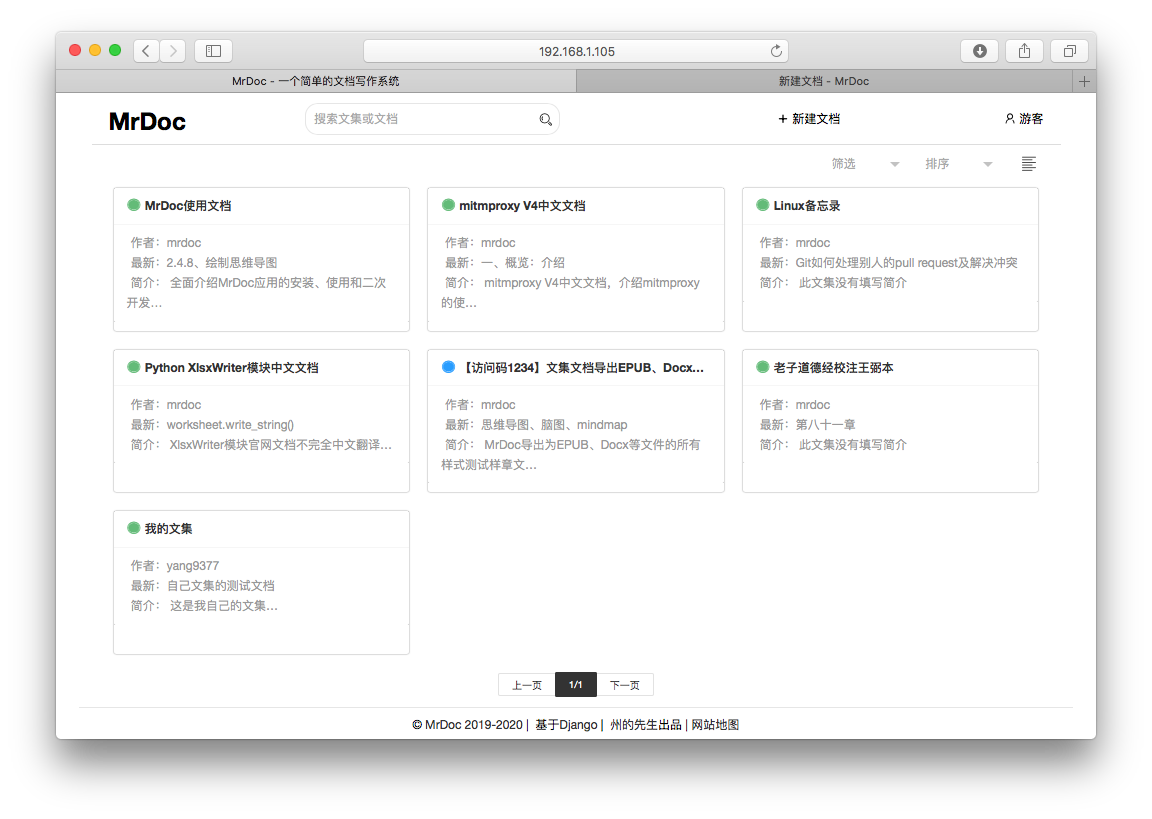
Task: Open the 基于Django footer link
Action: point(566,725)
